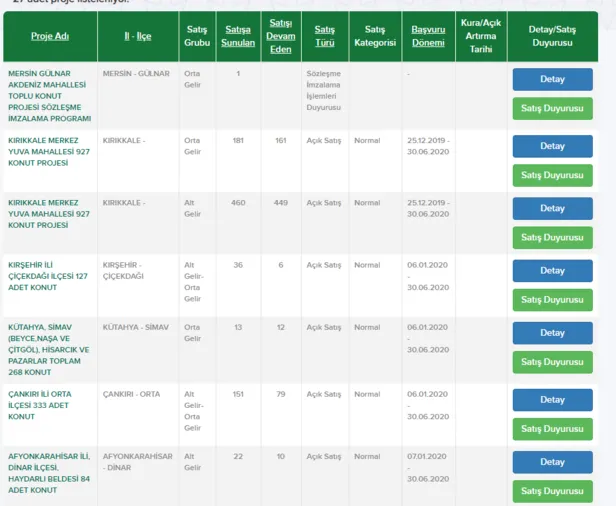
Task: View Satış Duyurusu for Kütahya Simav row
Action: click(x=552, y=362)
